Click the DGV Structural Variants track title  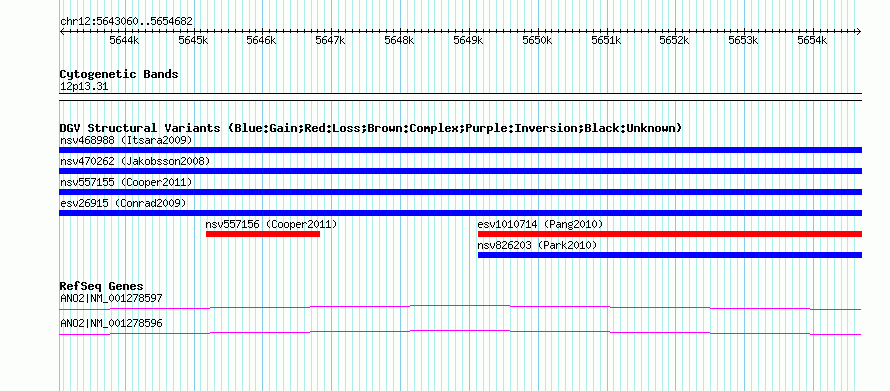(x=371, y=128)
